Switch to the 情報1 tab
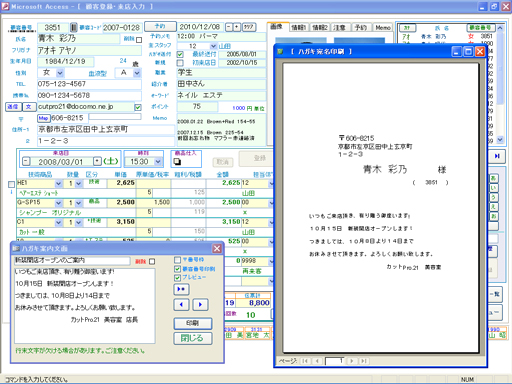Viewport: 512px width, 384px height. [298, 27]
